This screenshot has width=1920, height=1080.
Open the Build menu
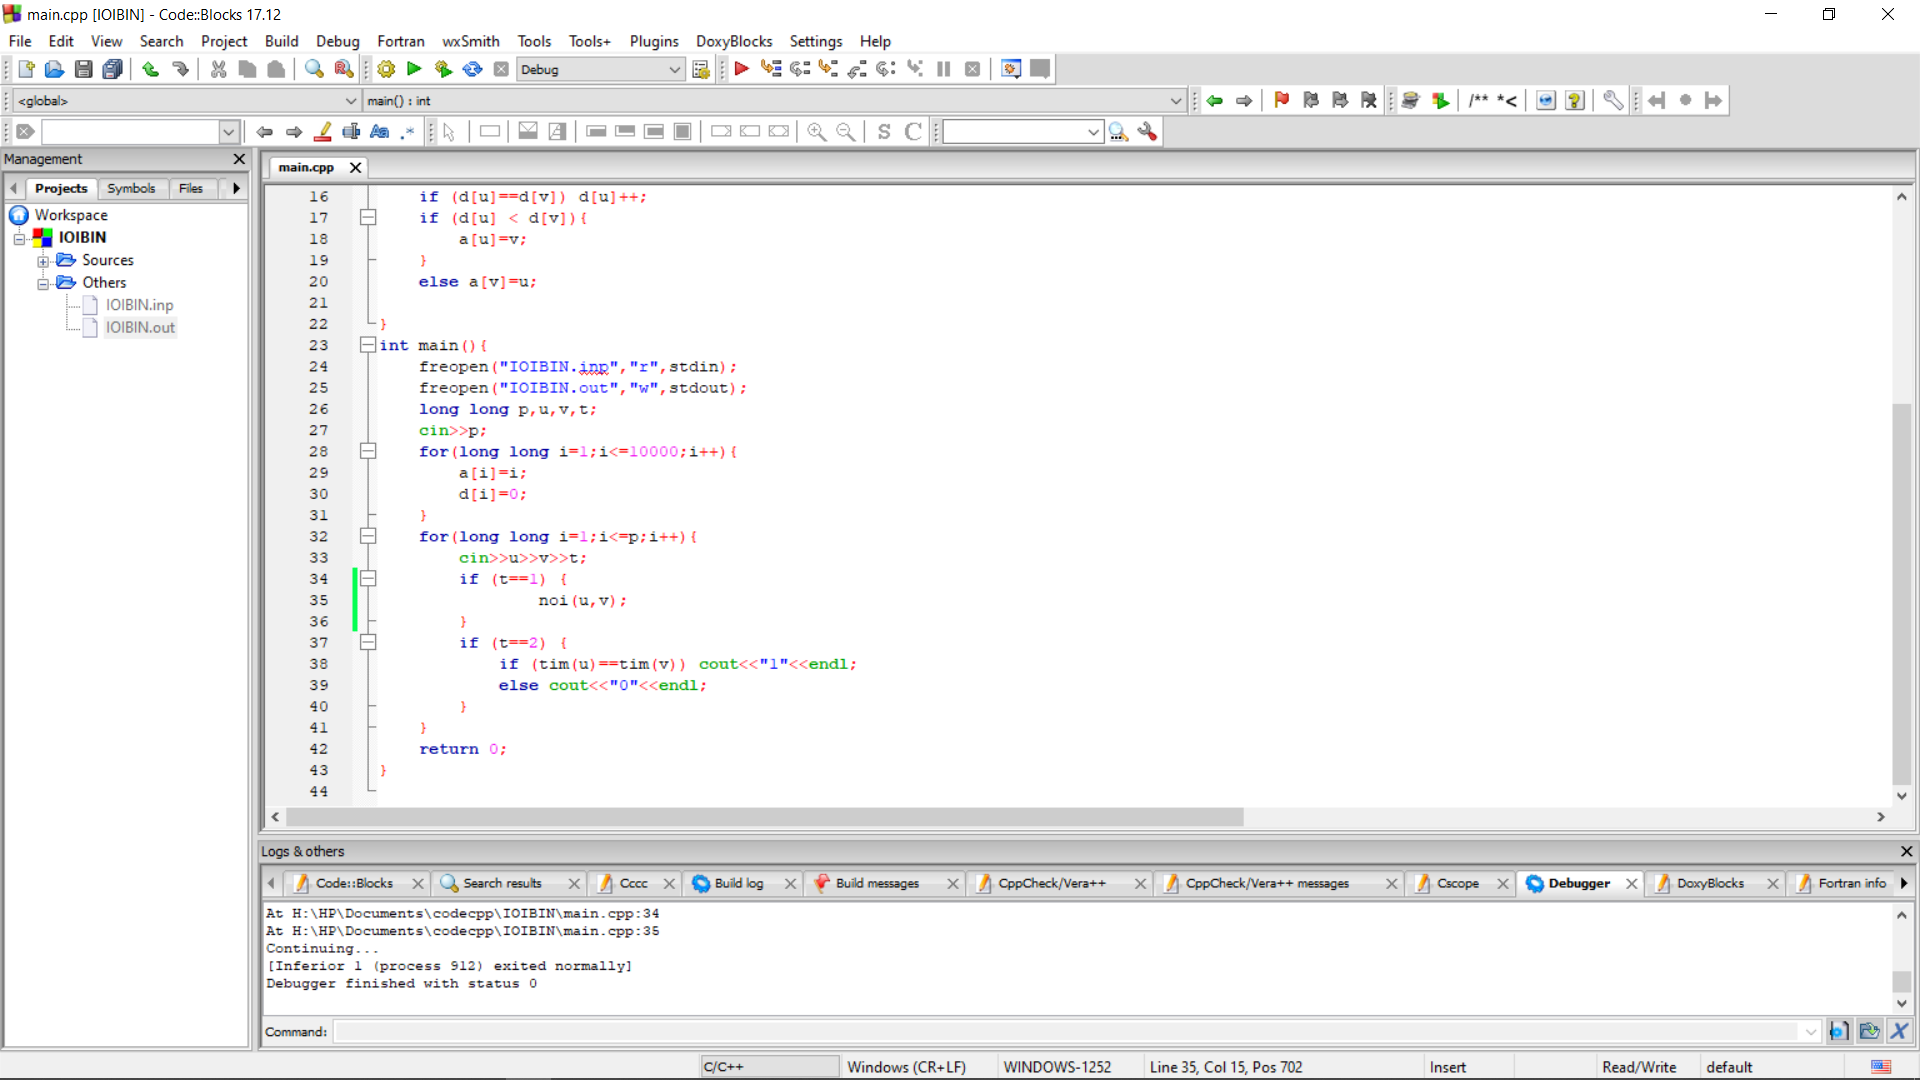pyautogui.click(x=281, y=41)
